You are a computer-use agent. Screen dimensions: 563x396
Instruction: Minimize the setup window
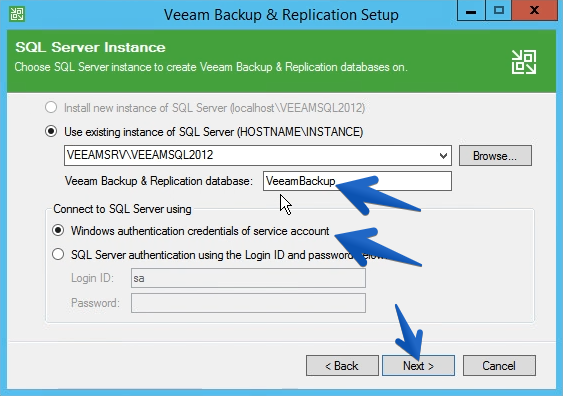471,10
